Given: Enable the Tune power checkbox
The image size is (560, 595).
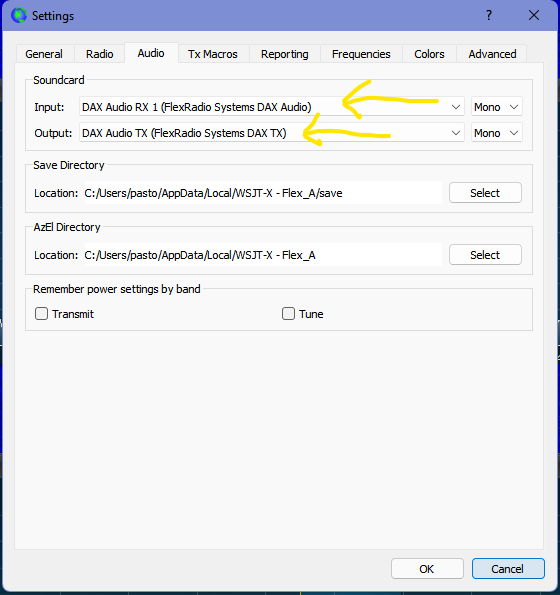Looking at the screenshot, I should tap(288, 314).
